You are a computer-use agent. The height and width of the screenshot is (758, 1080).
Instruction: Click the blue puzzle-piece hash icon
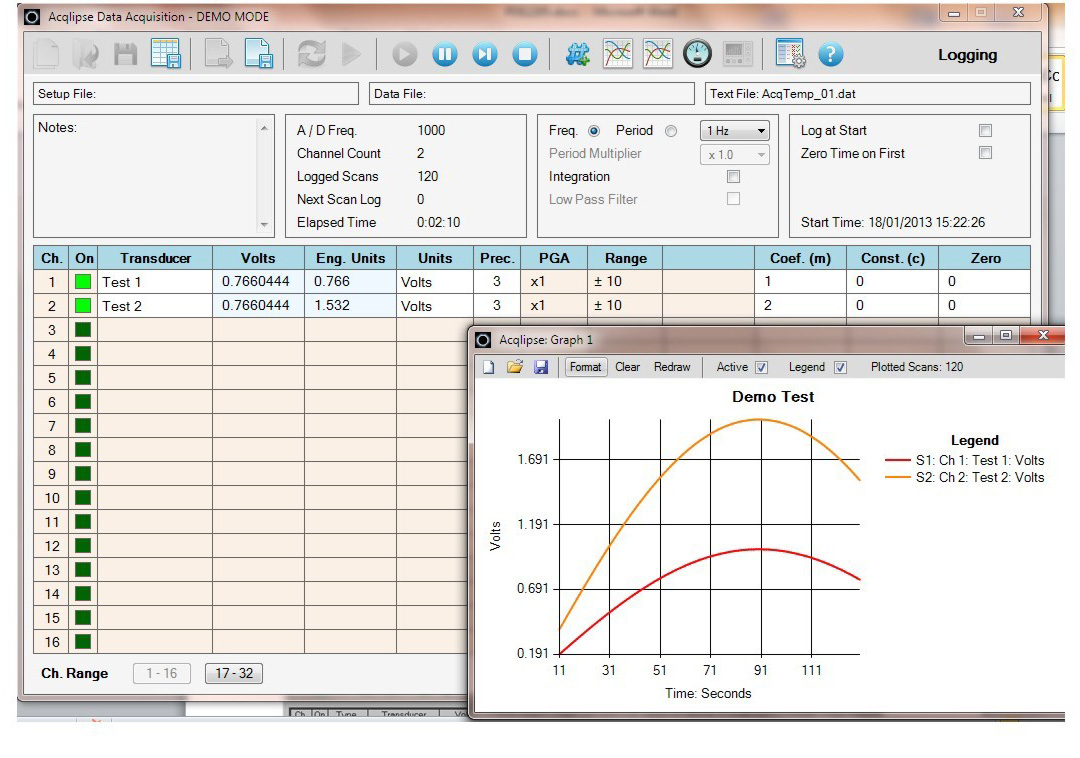(577, 55)
